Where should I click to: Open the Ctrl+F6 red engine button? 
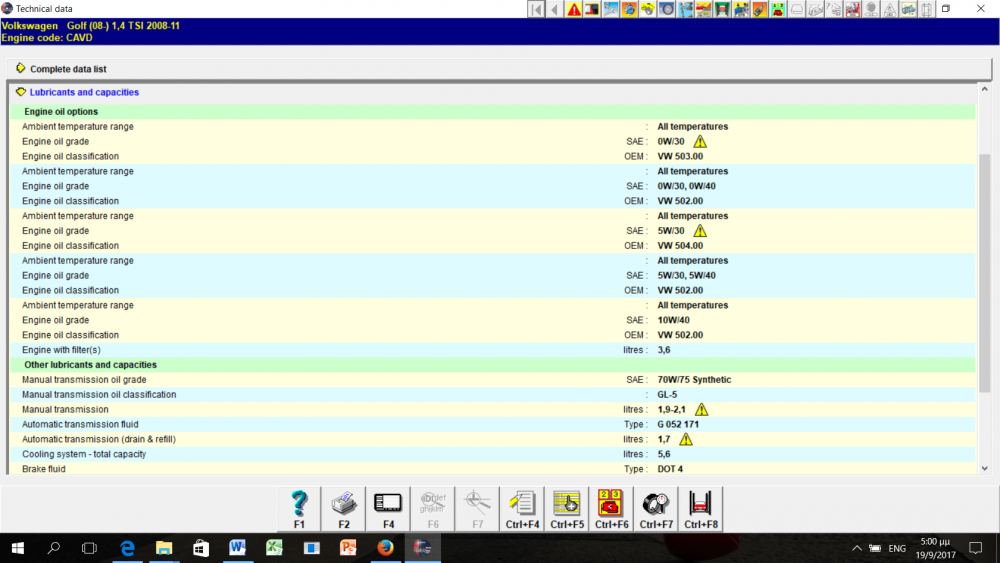612,508
